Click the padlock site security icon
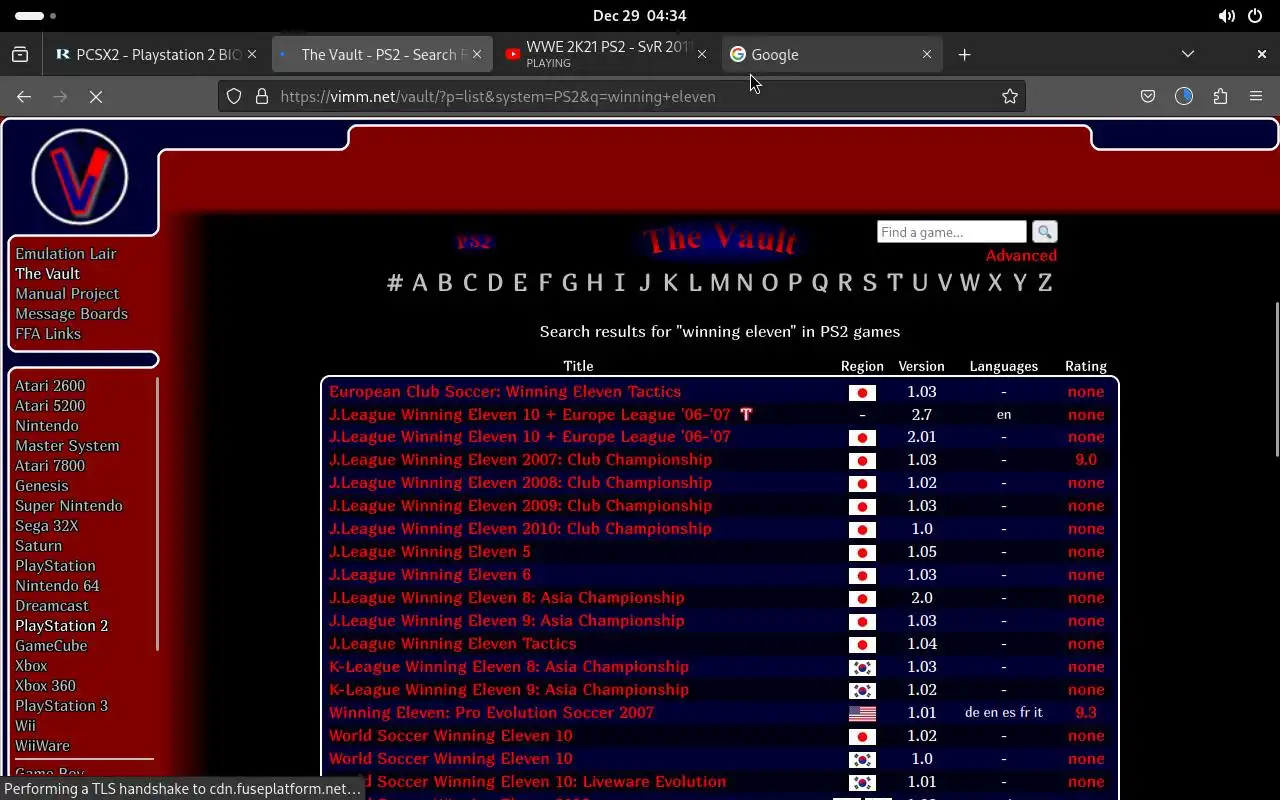1280x800 pixels. (262, 96)
